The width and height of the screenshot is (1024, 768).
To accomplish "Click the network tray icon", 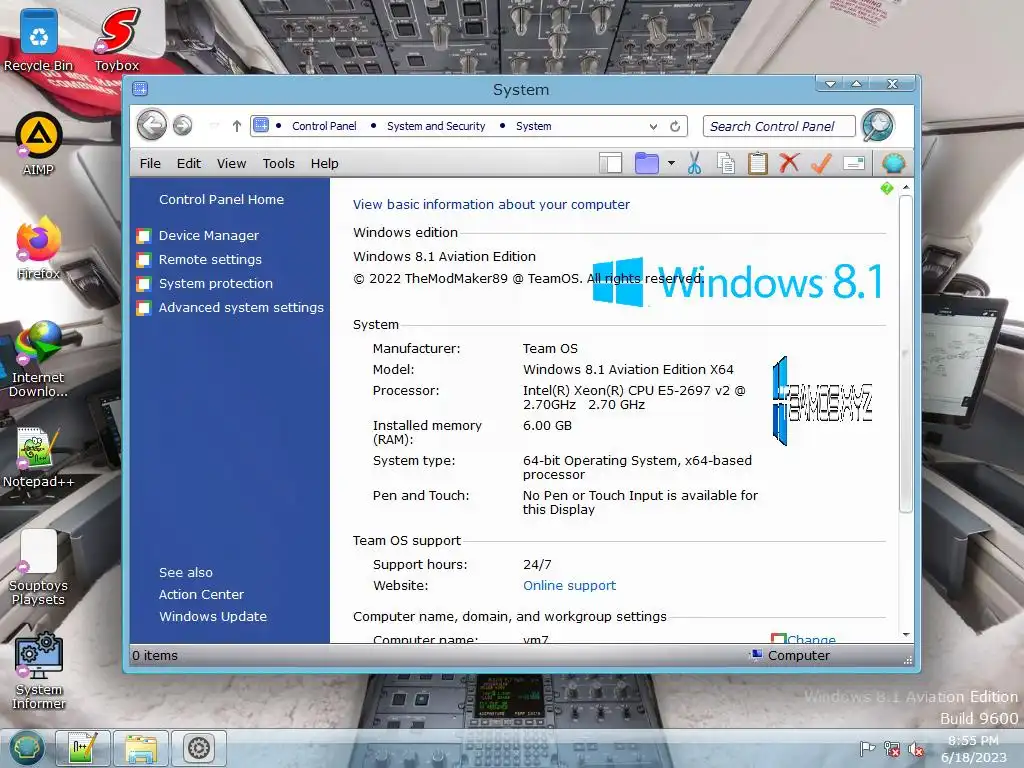I will (x=891, y=748).
